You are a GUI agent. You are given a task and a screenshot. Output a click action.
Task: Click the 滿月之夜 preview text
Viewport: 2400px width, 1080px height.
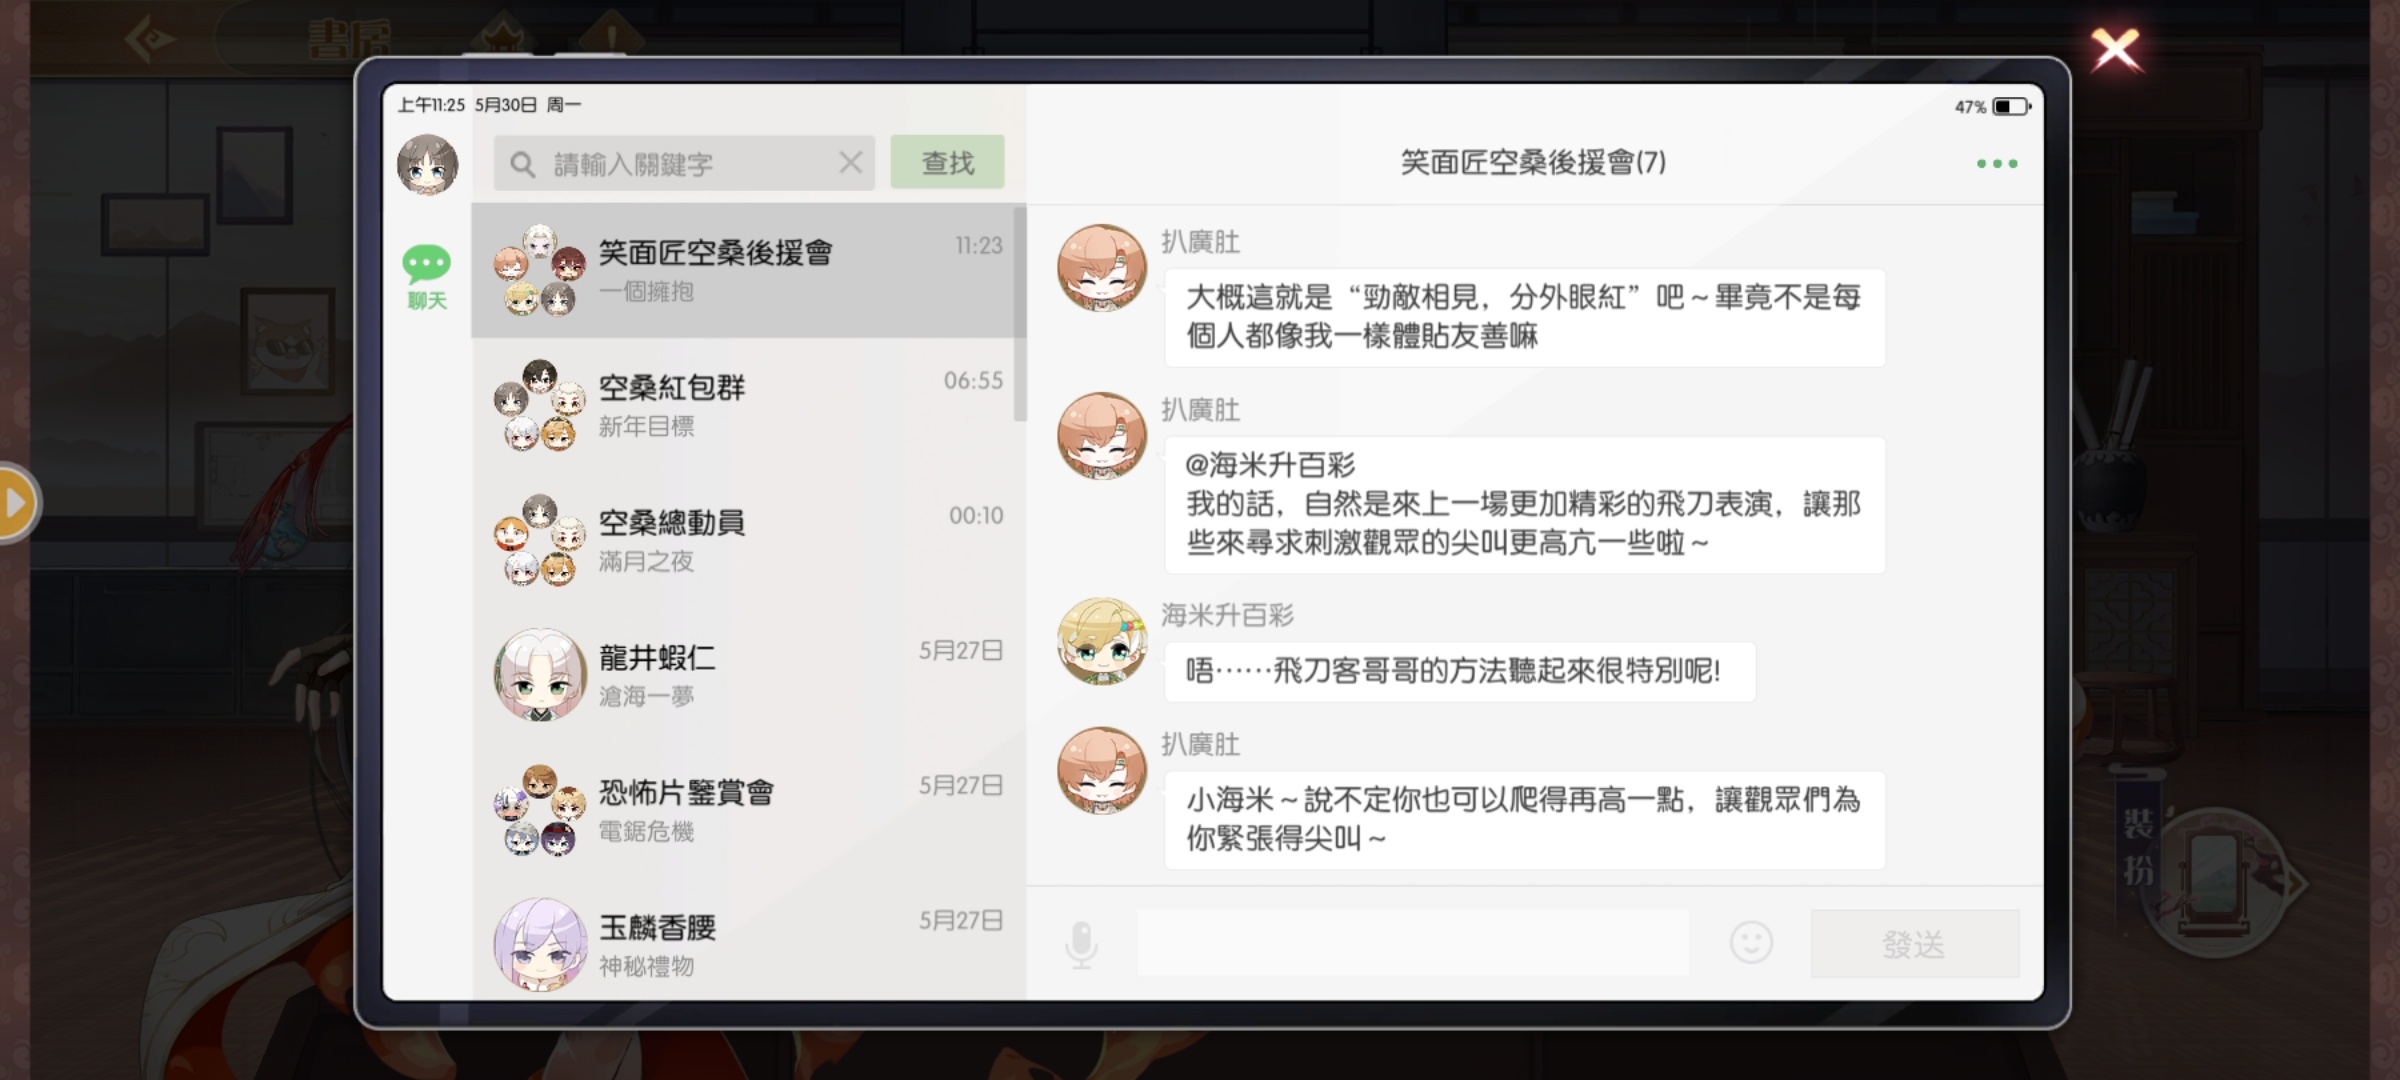pos(646,561)
